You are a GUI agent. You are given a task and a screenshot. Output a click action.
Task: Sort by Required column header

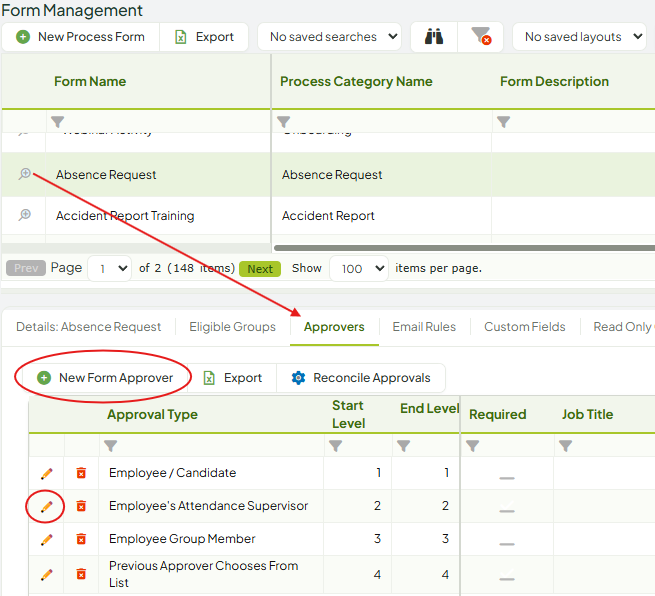tap(498, 414)
